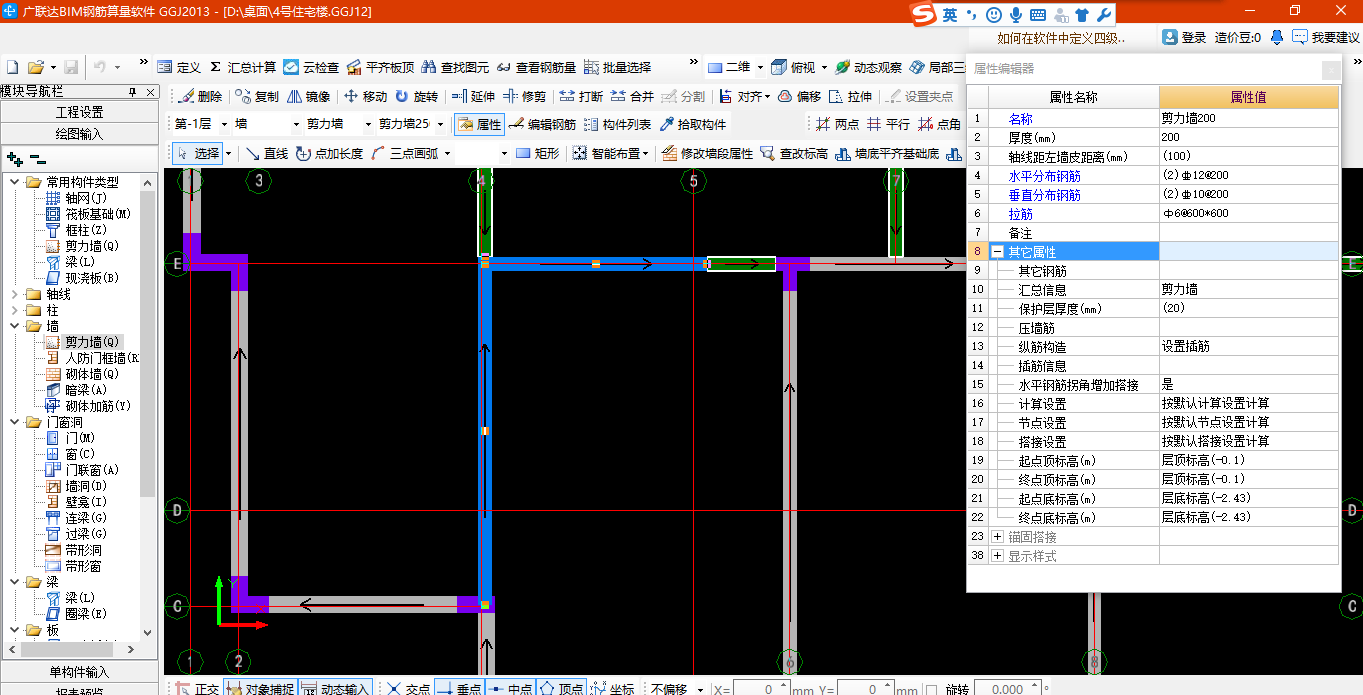Check the 旋转 rotation checkbox

click(931, 690)
